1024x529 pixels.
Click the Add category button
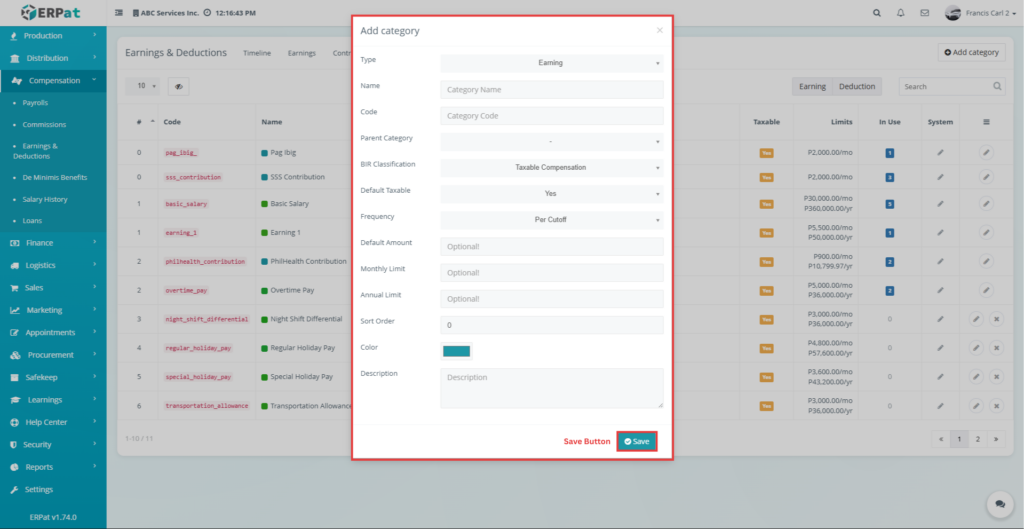point(971,52)
